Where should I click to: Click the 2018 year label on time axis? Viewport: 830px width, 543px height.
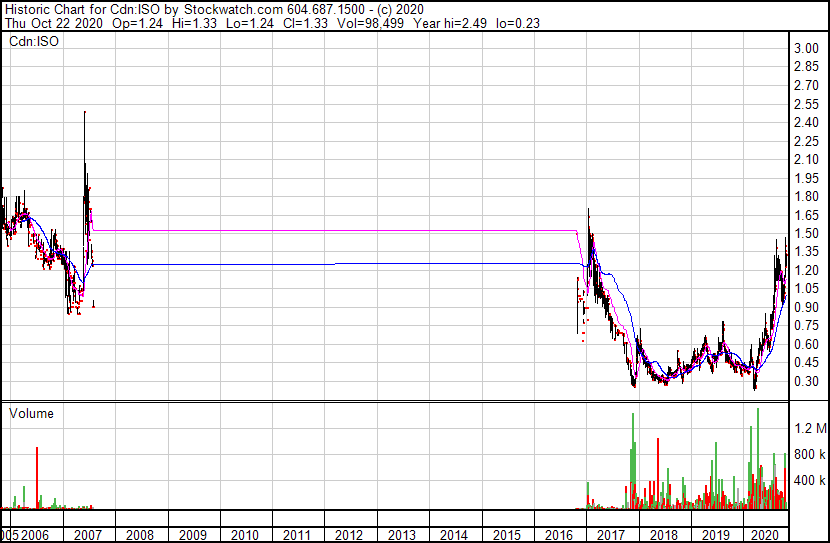(663, 535)
